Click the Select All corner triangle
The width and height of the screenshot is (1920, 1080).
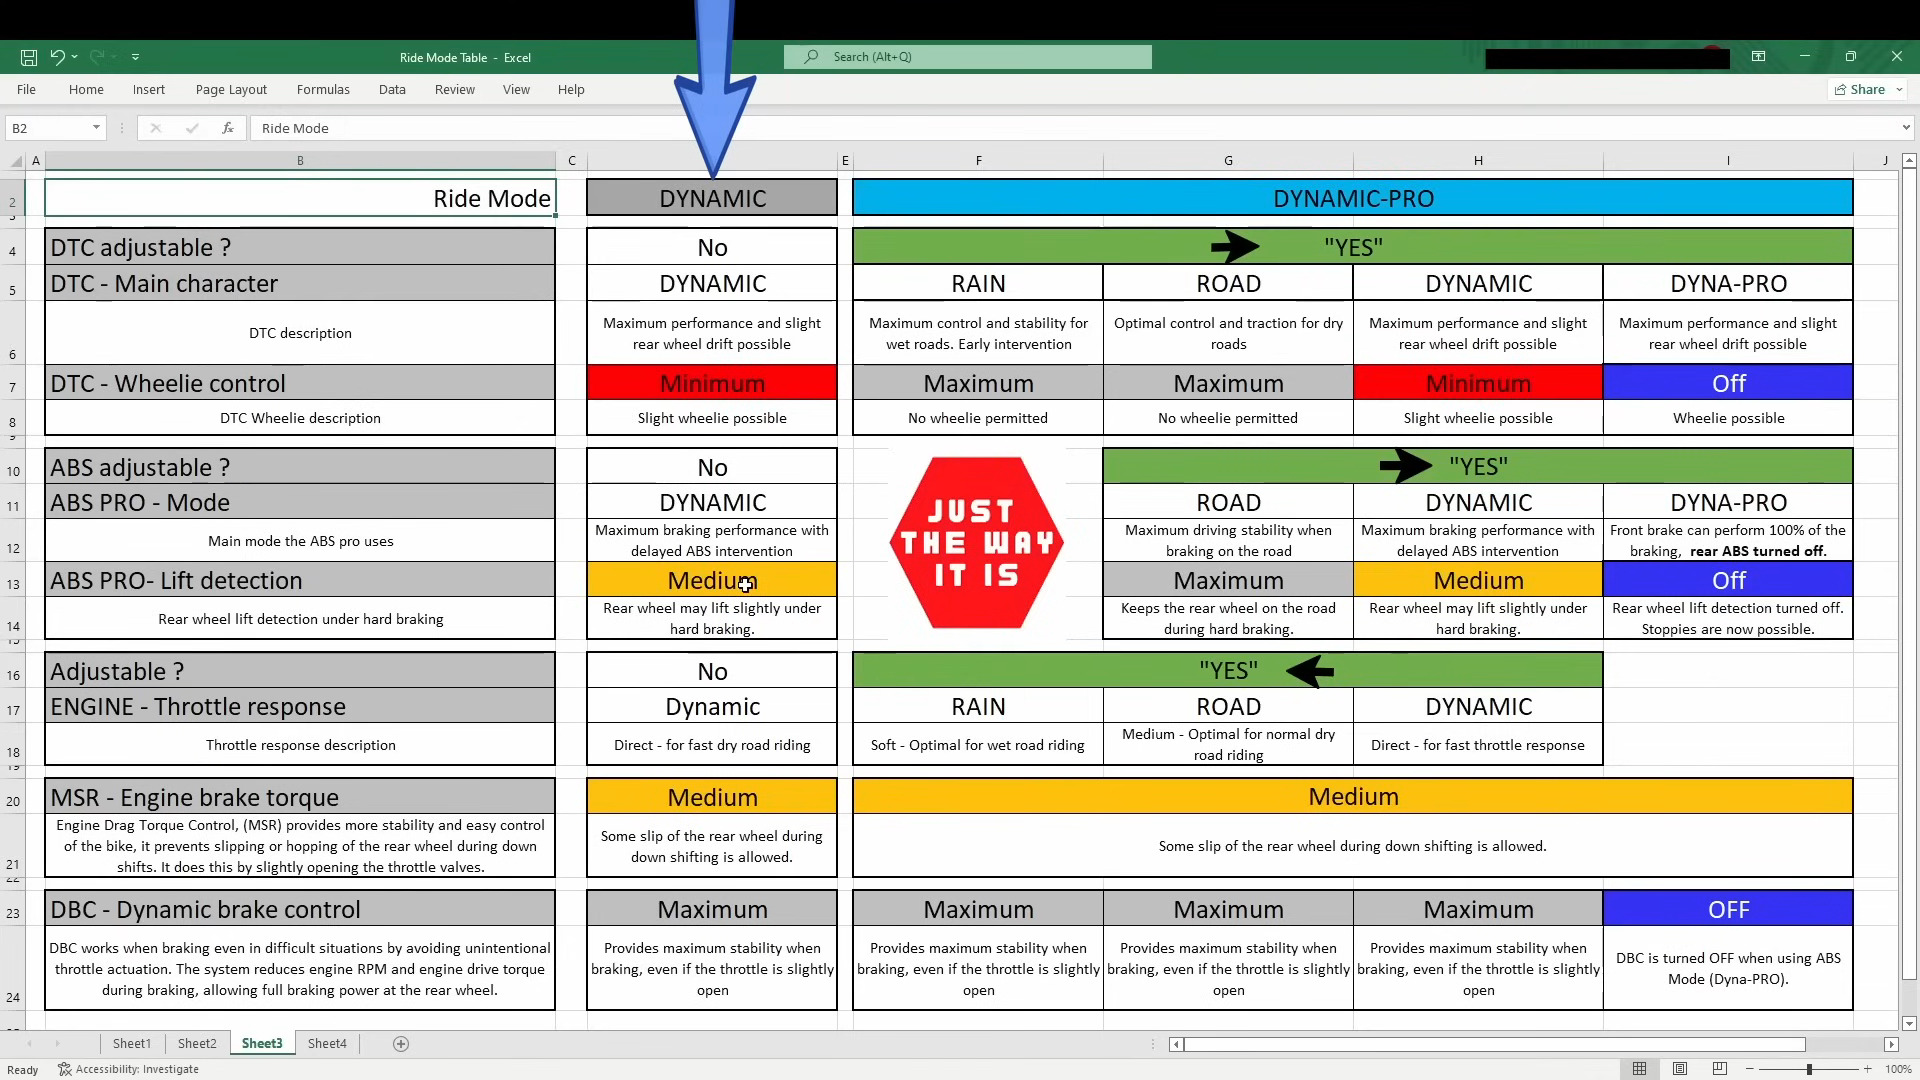(x=16, y=161)
